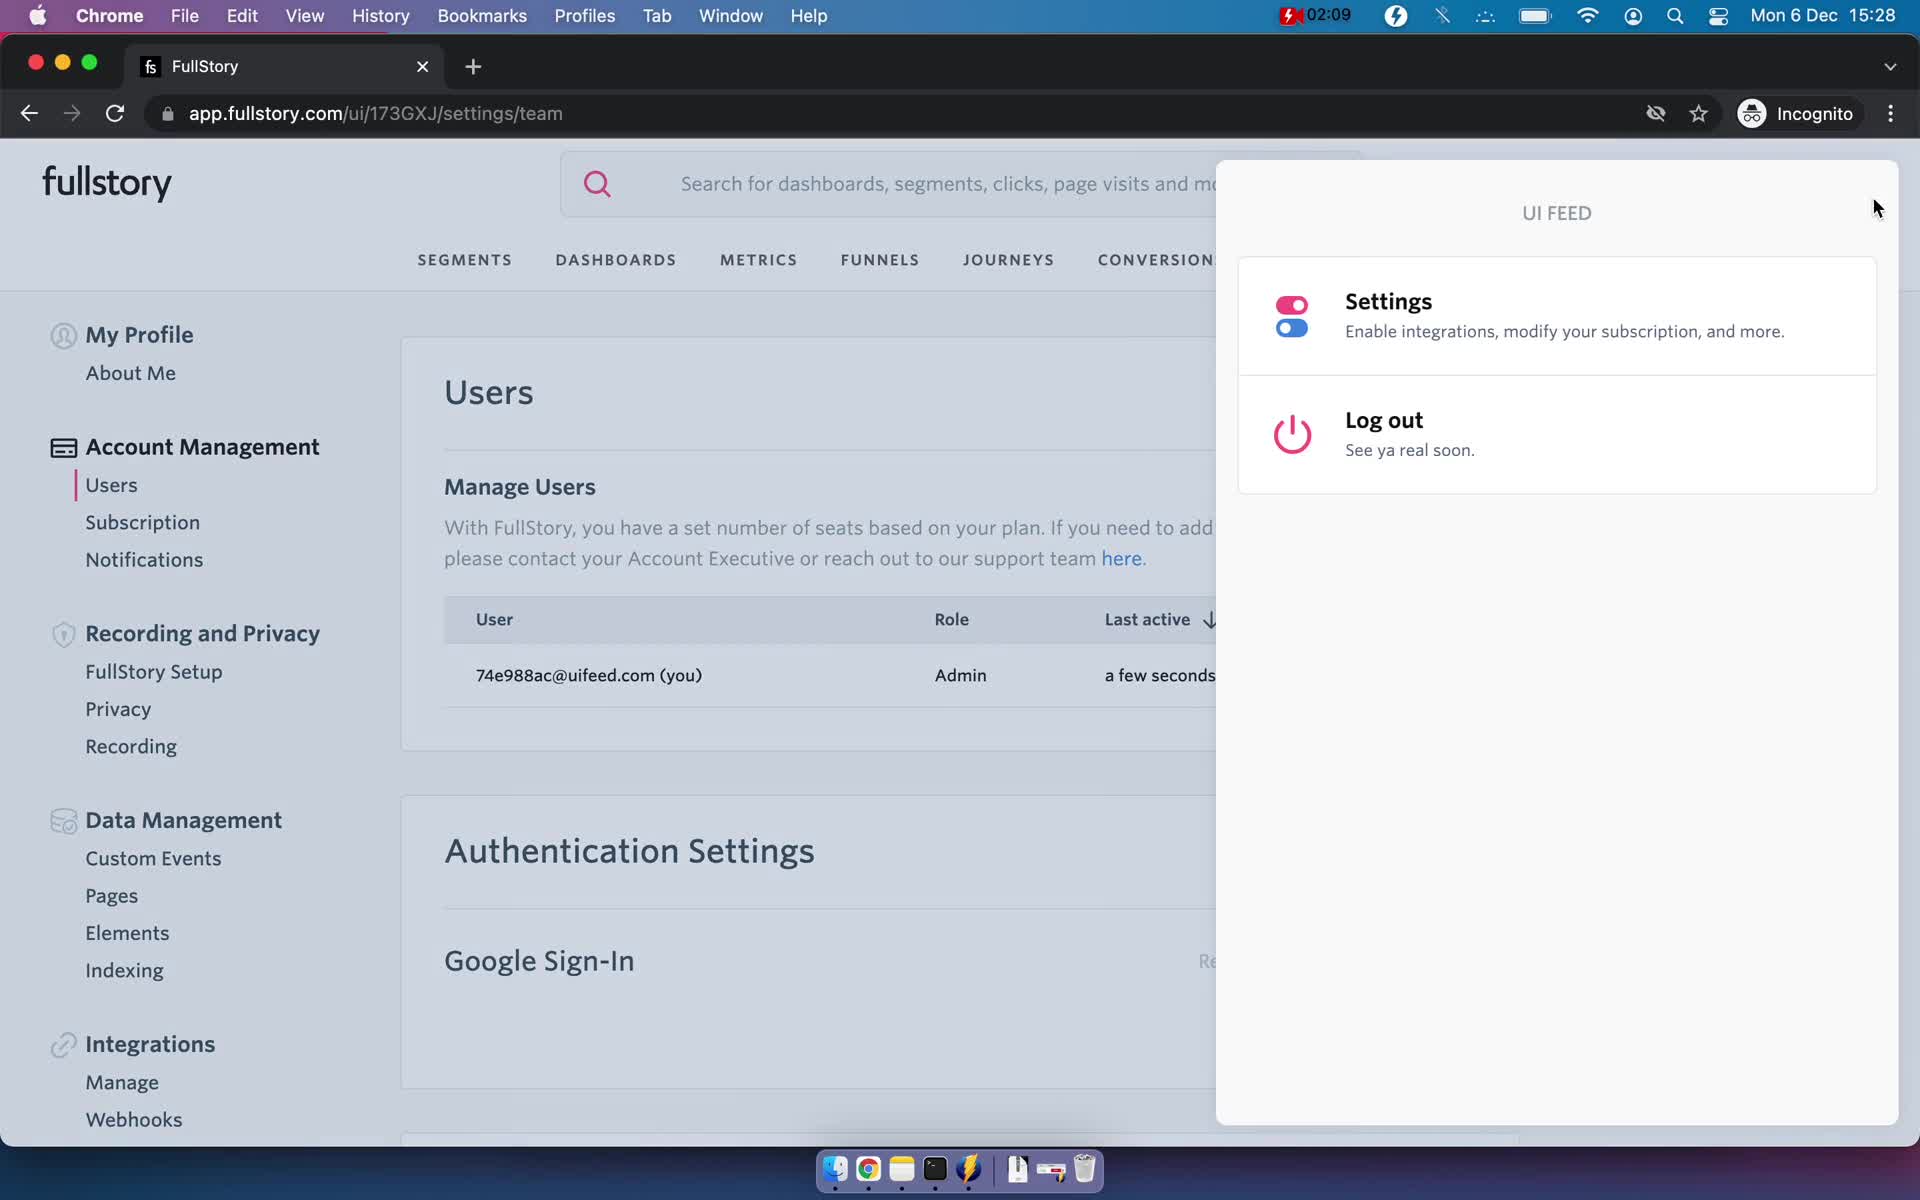
Task: Click the Admin role cell
Action: coord(960,676)
